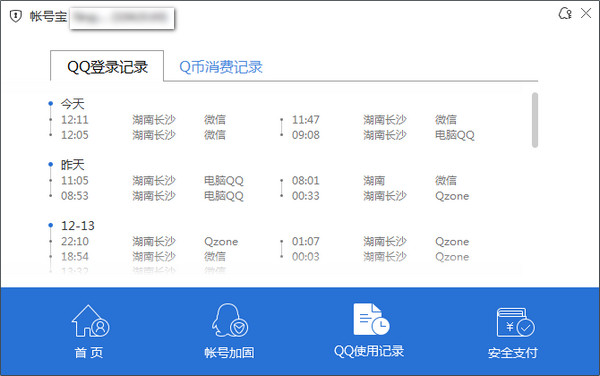Click the 18:54 login time
600x376 pixels.
click(x=75, y=257)
